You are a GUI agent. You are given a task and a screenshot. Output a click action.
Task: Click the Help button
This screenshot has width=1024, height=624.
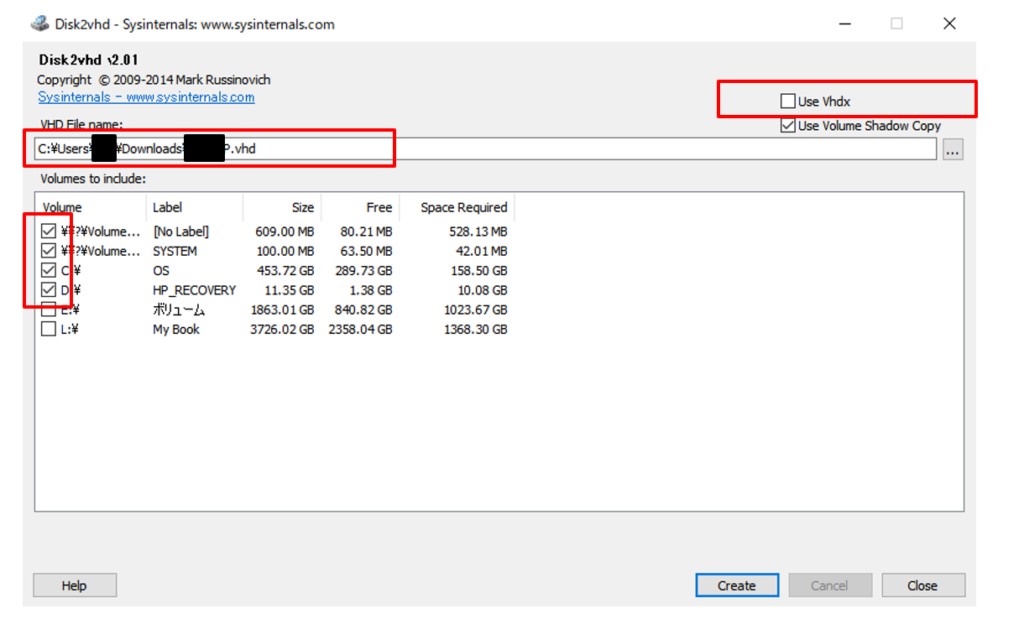pyautogui.click(x=74, y=585)
